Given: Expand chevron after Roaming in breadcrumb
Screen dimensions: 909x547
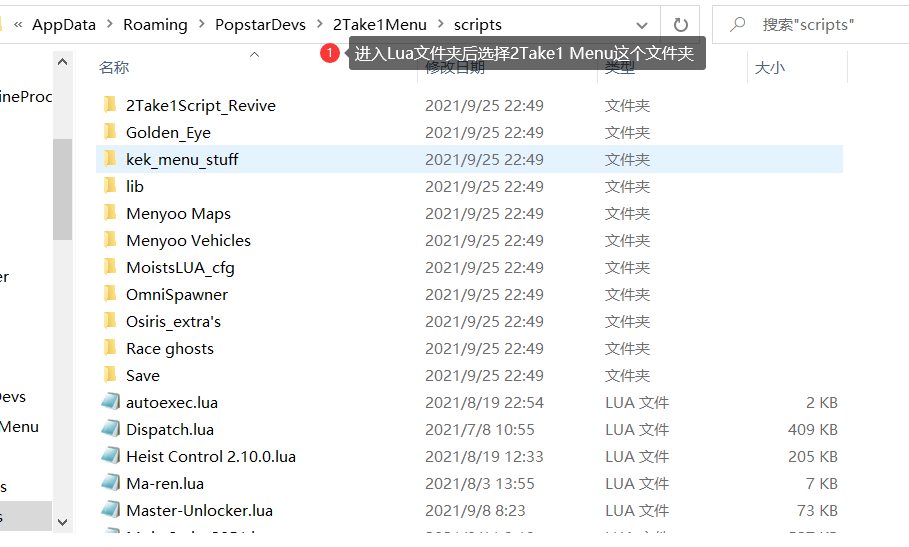Looking at the screenshot, I should (x=201, y=24).
